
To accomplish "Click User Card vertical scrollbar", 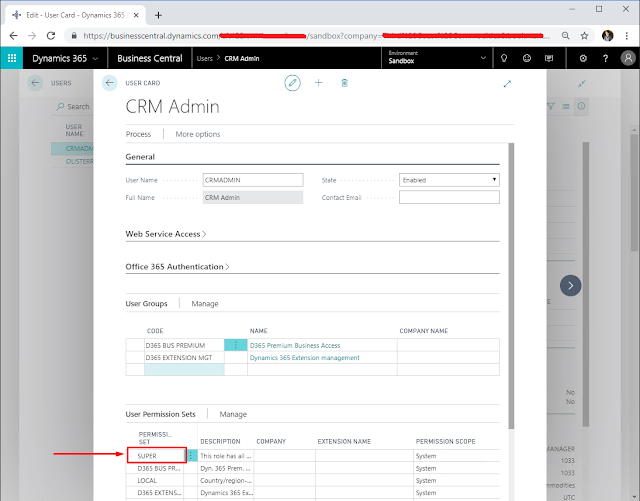I will pos(511,286).
